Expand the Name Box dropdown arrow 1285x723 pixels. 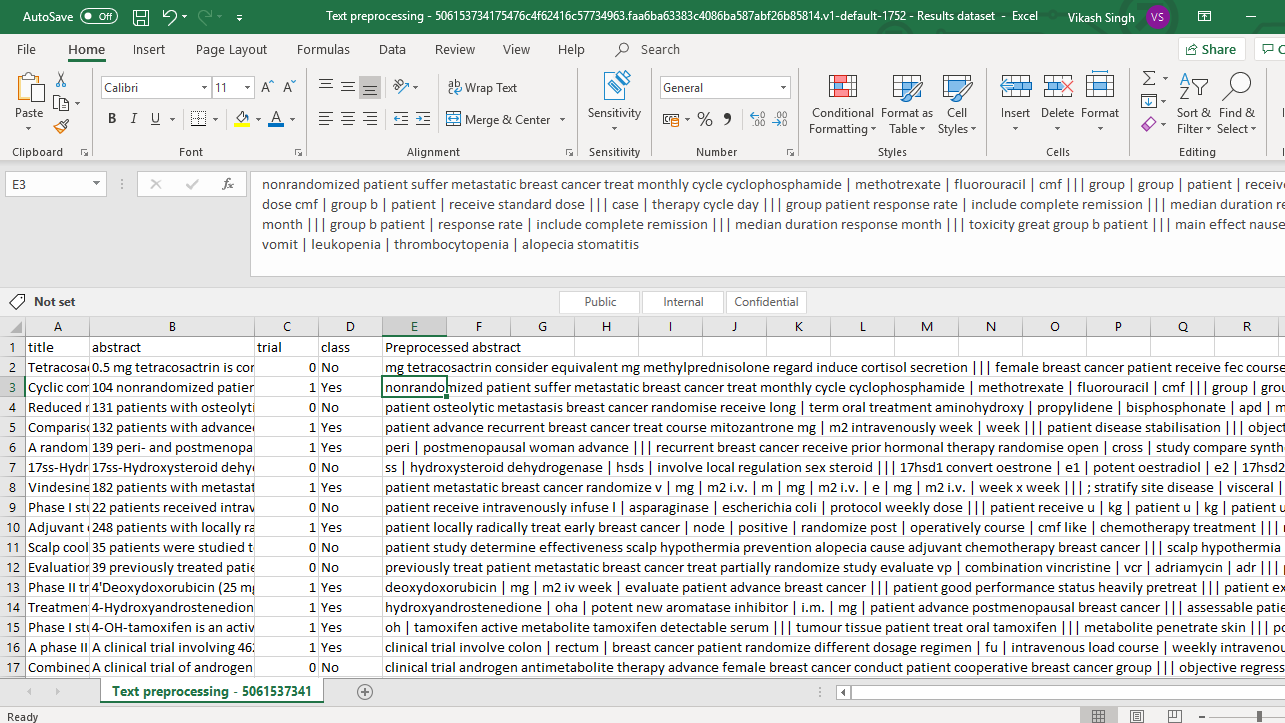coord(96,184)
